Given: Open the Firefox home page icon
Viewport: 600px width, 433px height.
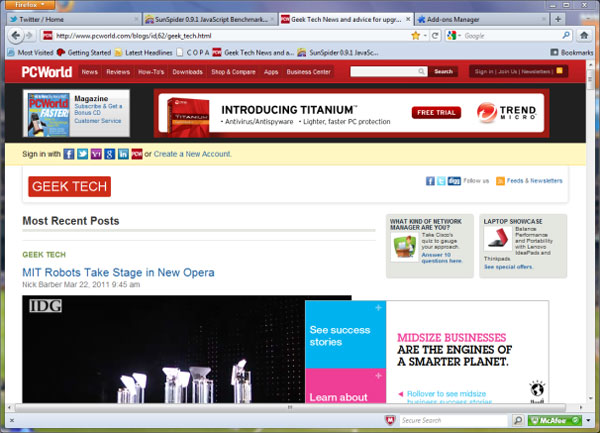Looking at the screenshot, I should [584, 36].
